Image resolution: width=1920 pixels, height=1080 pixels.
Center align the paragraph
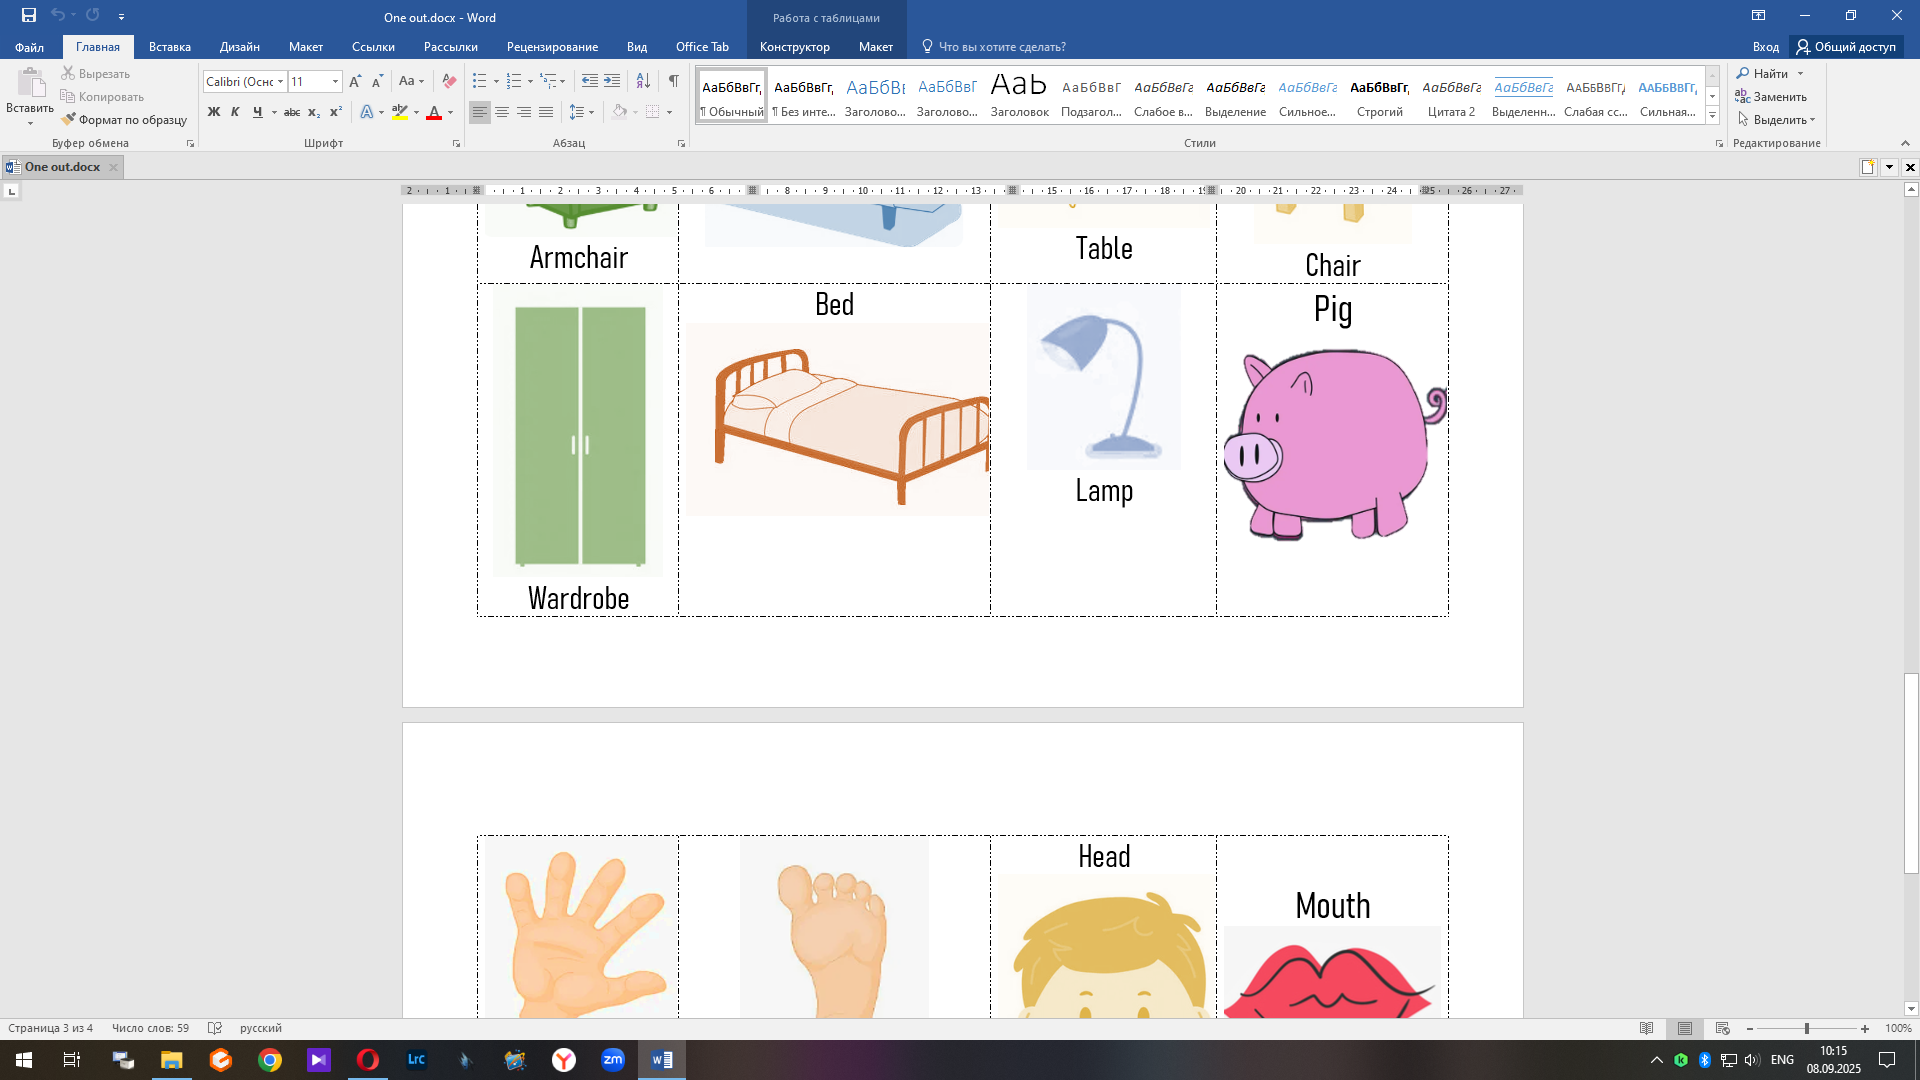[x=502, y=112]
